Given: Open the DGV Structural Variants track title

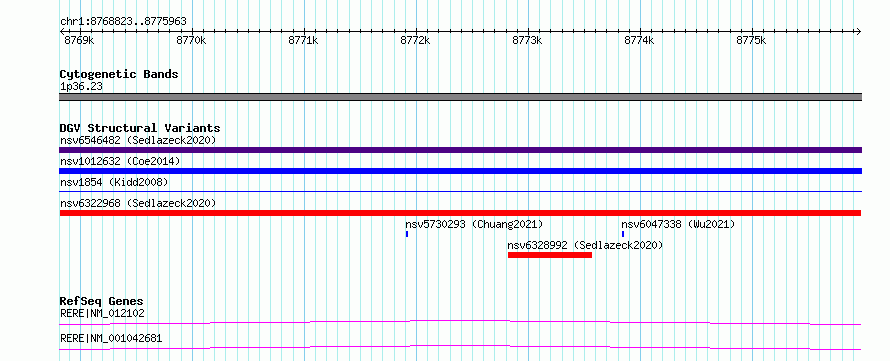Looking at the screenshot, I should (140, 128).
